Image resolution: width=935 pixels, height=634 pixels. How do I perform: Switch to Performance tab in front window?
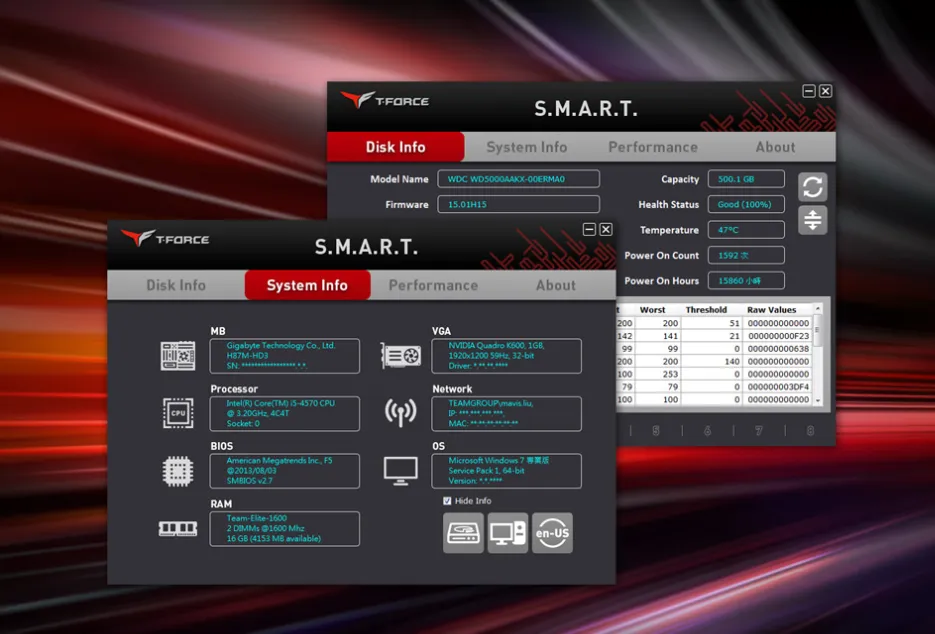click(433, 285)
